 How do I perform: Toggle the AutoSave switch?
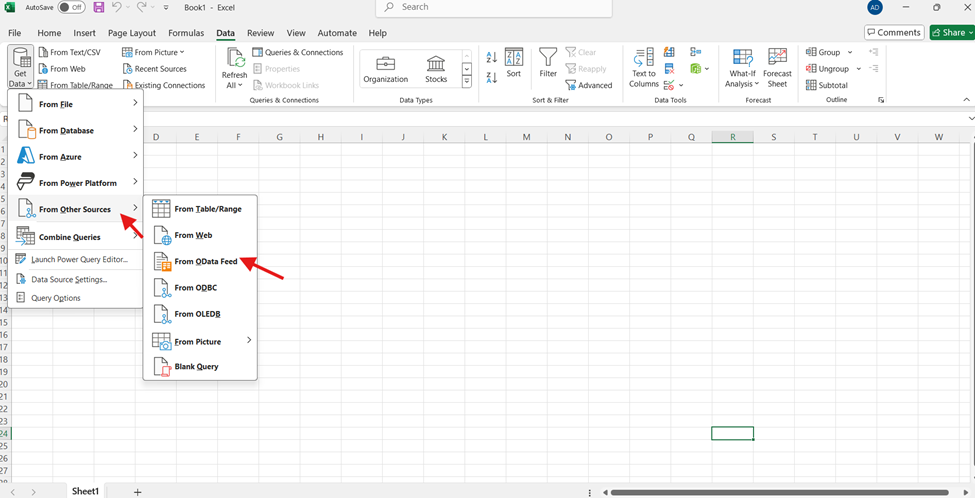tap(71, 7)
